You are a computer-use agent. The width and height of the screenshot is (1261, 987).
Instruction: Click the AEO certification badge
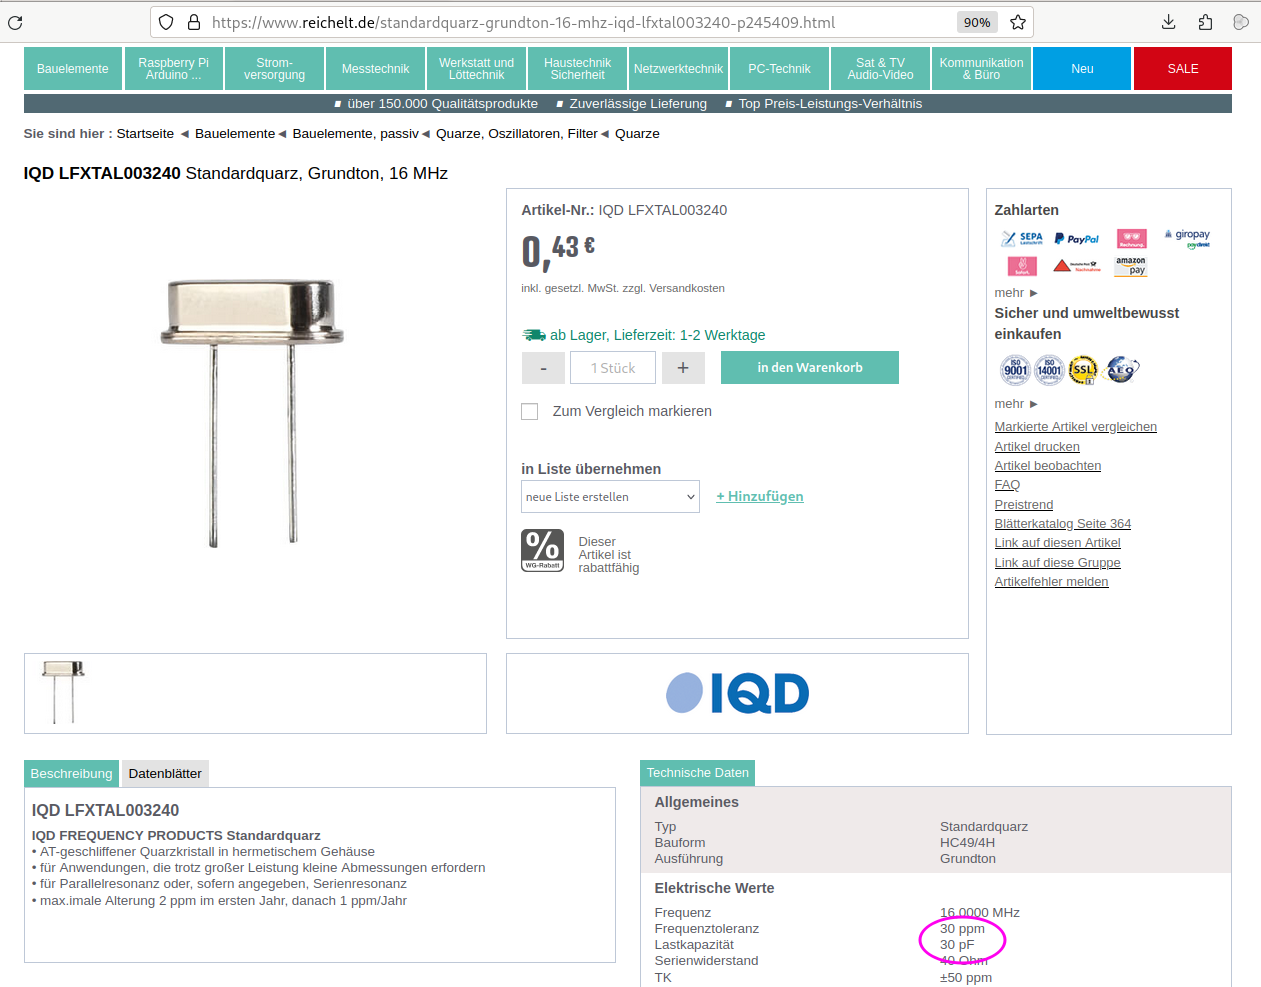[x=1122, y=370]
